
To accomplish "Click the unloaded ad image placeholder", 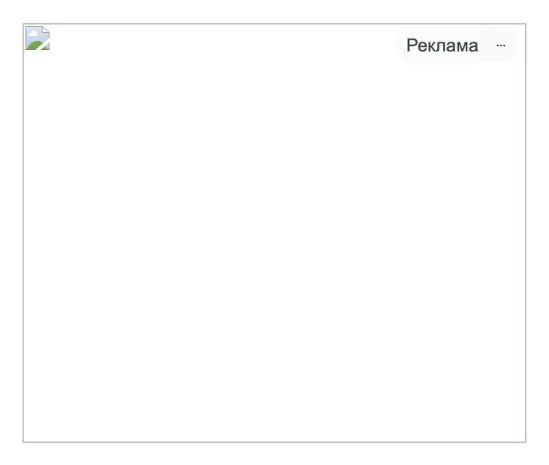I will pyautogui.click(x=37, y=38).
